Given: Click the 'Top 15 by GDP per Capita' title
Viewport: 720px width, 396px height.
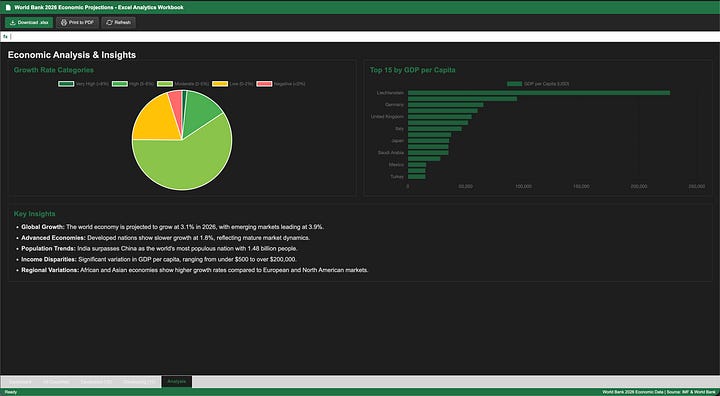Looking at the screenshot, I should (413, 70).
